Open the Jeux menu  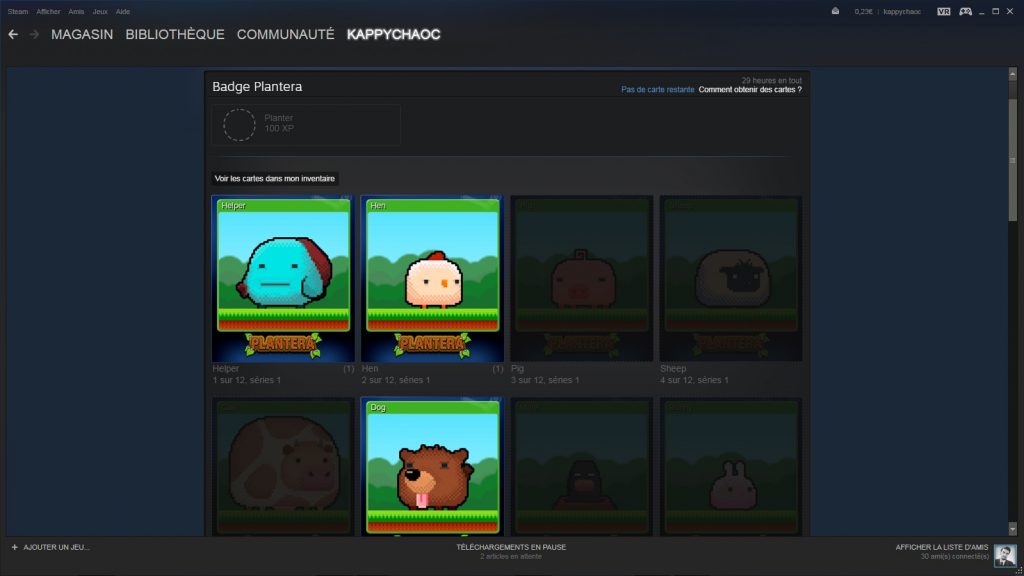tap(101, 11)
